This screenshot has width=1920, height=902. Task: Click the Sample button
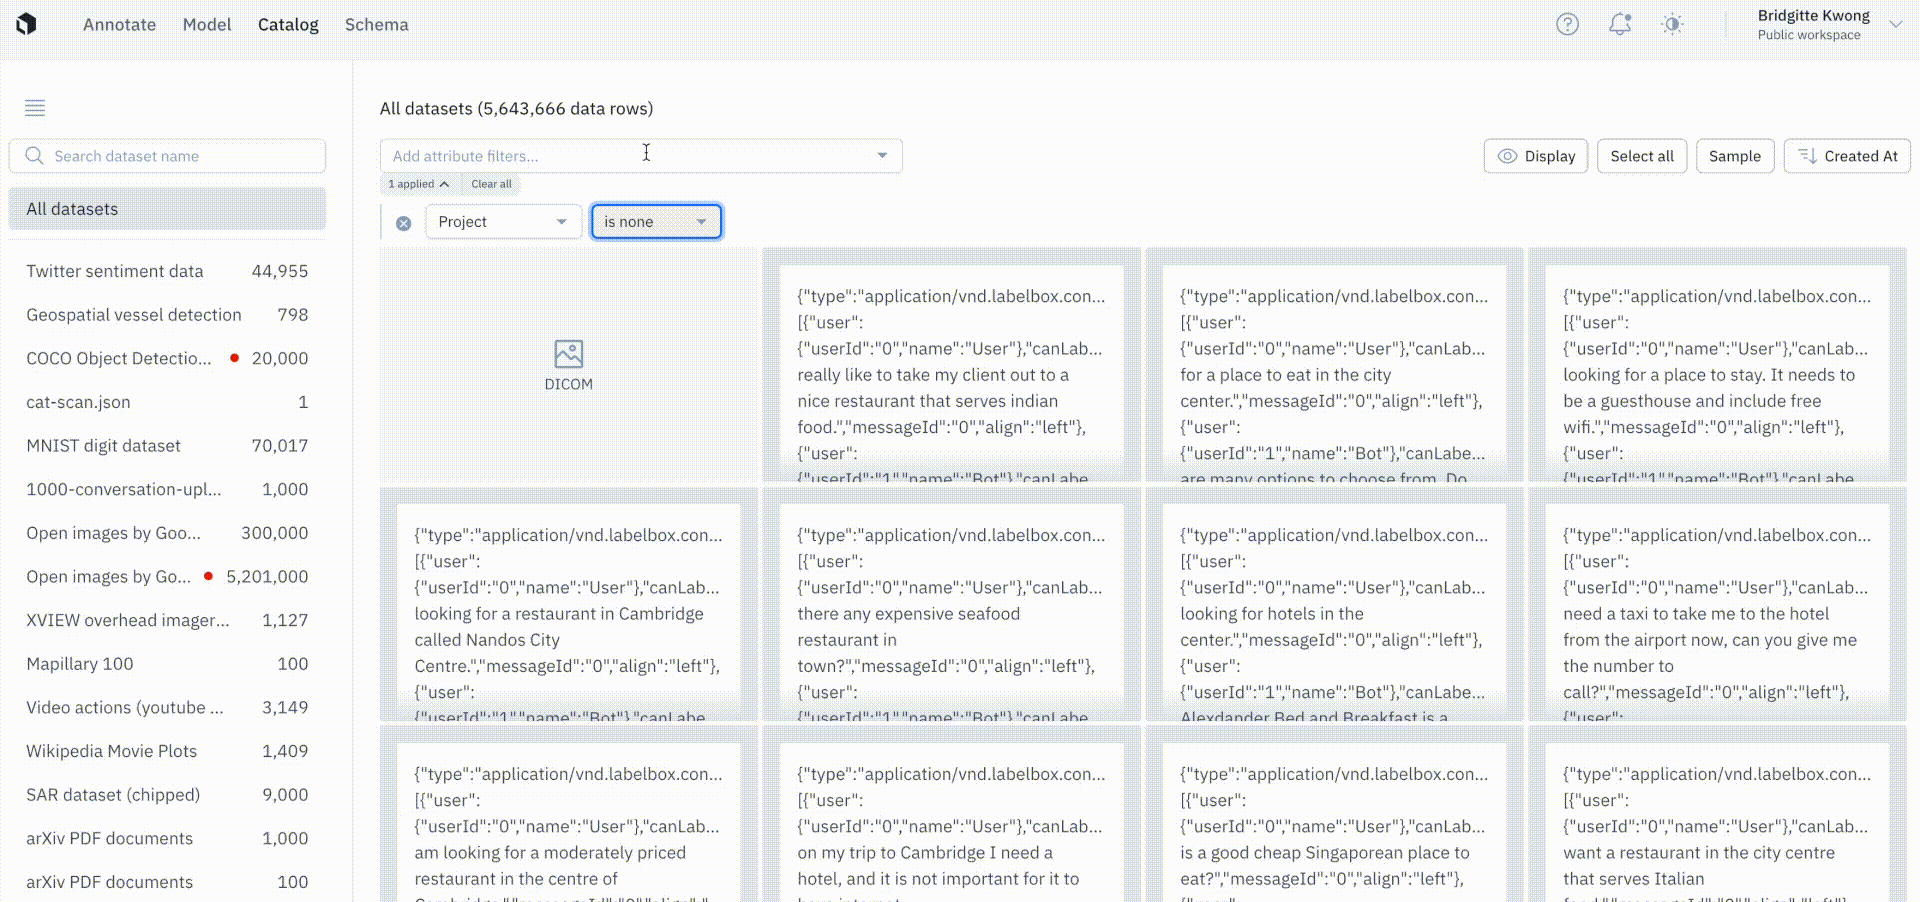click(x=1735, y=156)
